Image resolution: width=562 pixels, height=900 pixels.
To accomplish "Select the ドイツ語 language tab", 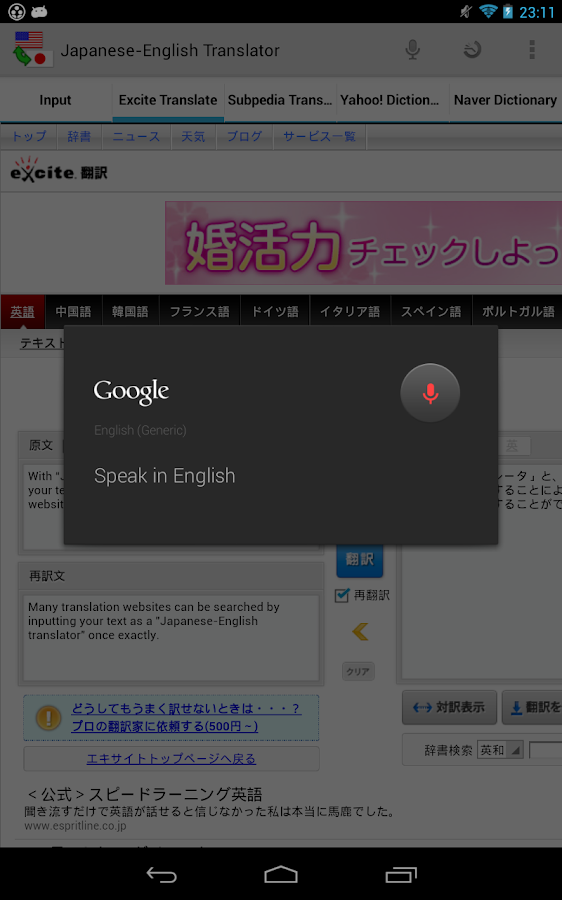I will pos(275,312).
